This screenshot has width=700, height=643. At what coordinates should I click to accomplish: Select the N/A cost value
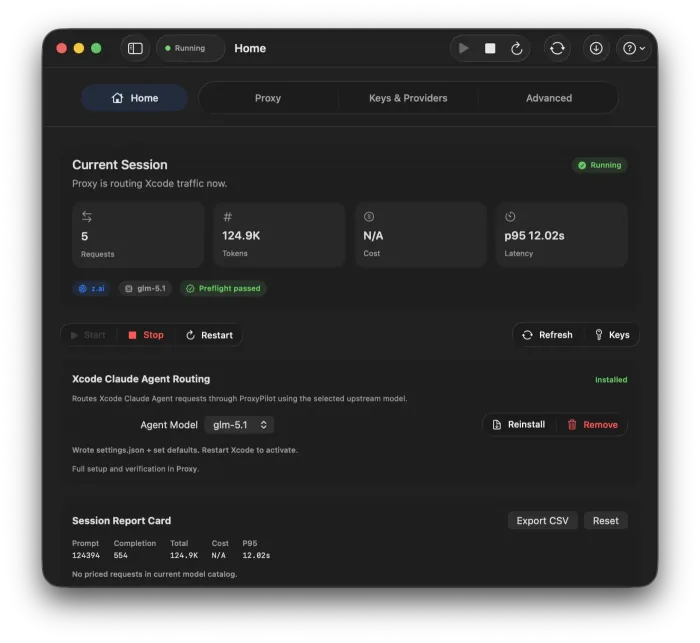pyautogui.click(x=373, y=235)
